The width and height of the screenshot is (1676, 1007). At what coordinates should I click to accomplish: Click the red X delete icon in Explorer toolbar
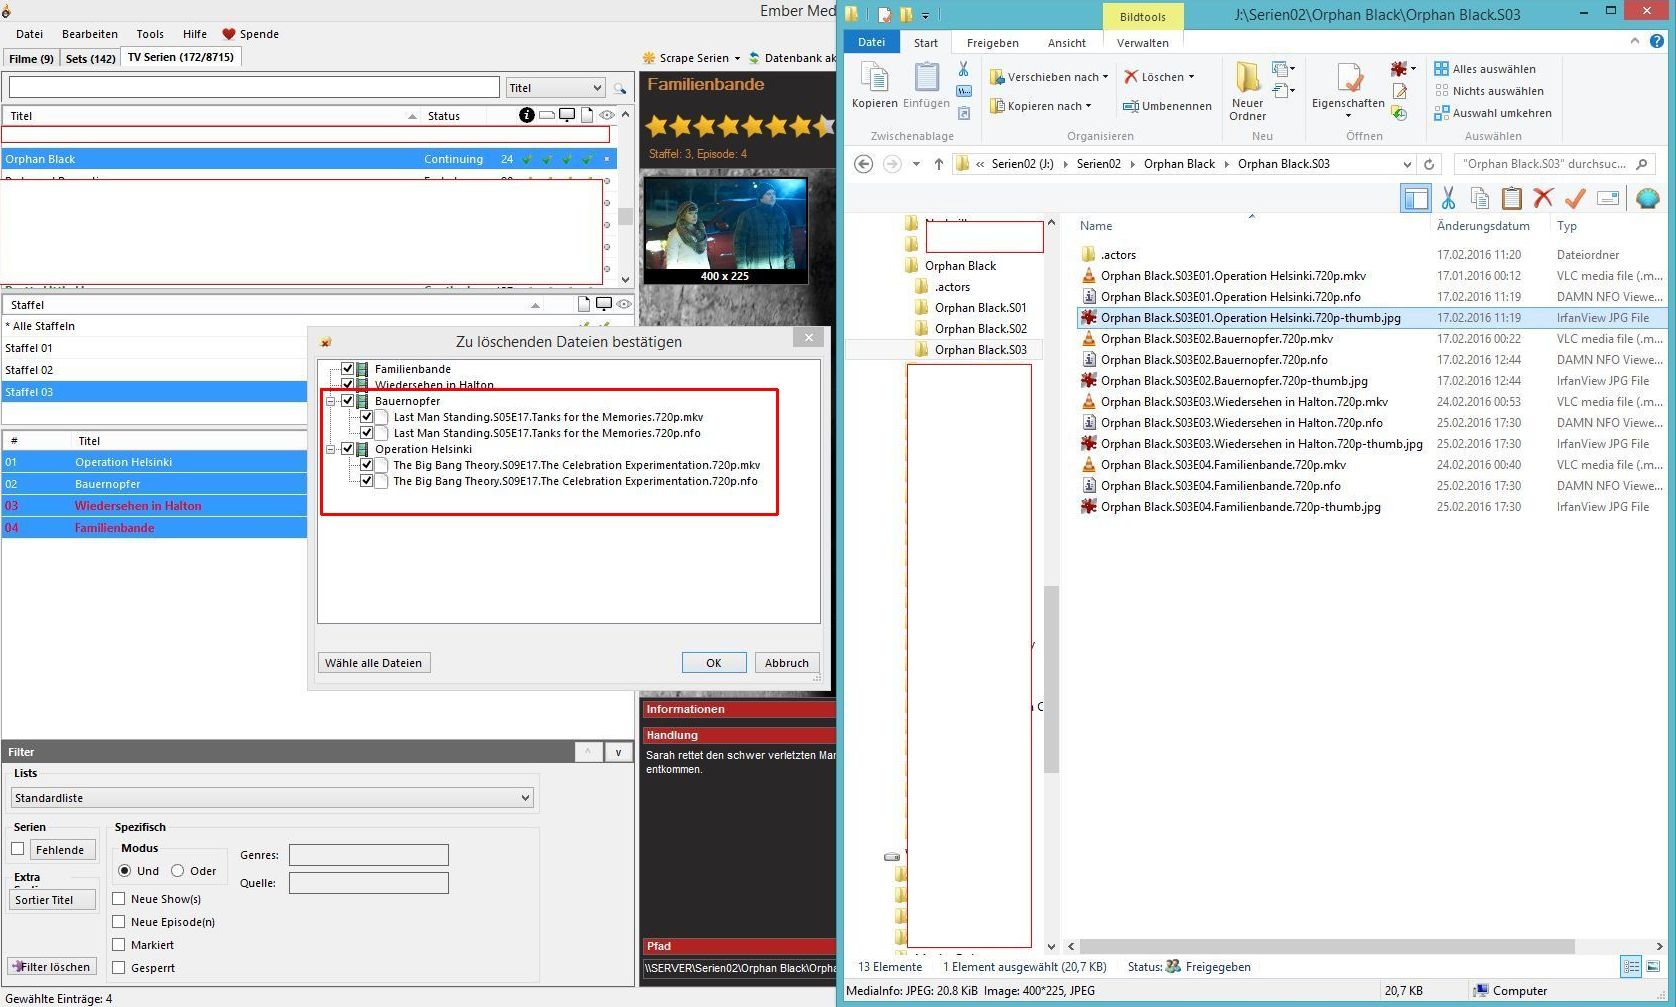click(1543, 198)
